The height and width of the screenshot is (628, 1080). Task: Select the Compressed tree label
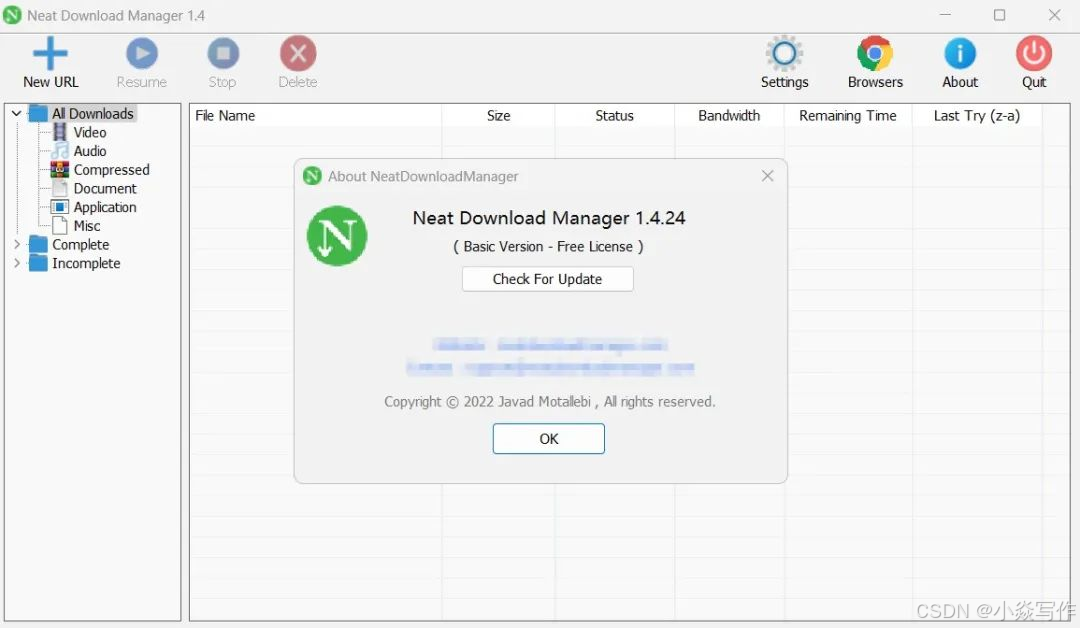(x=112, y=169)
